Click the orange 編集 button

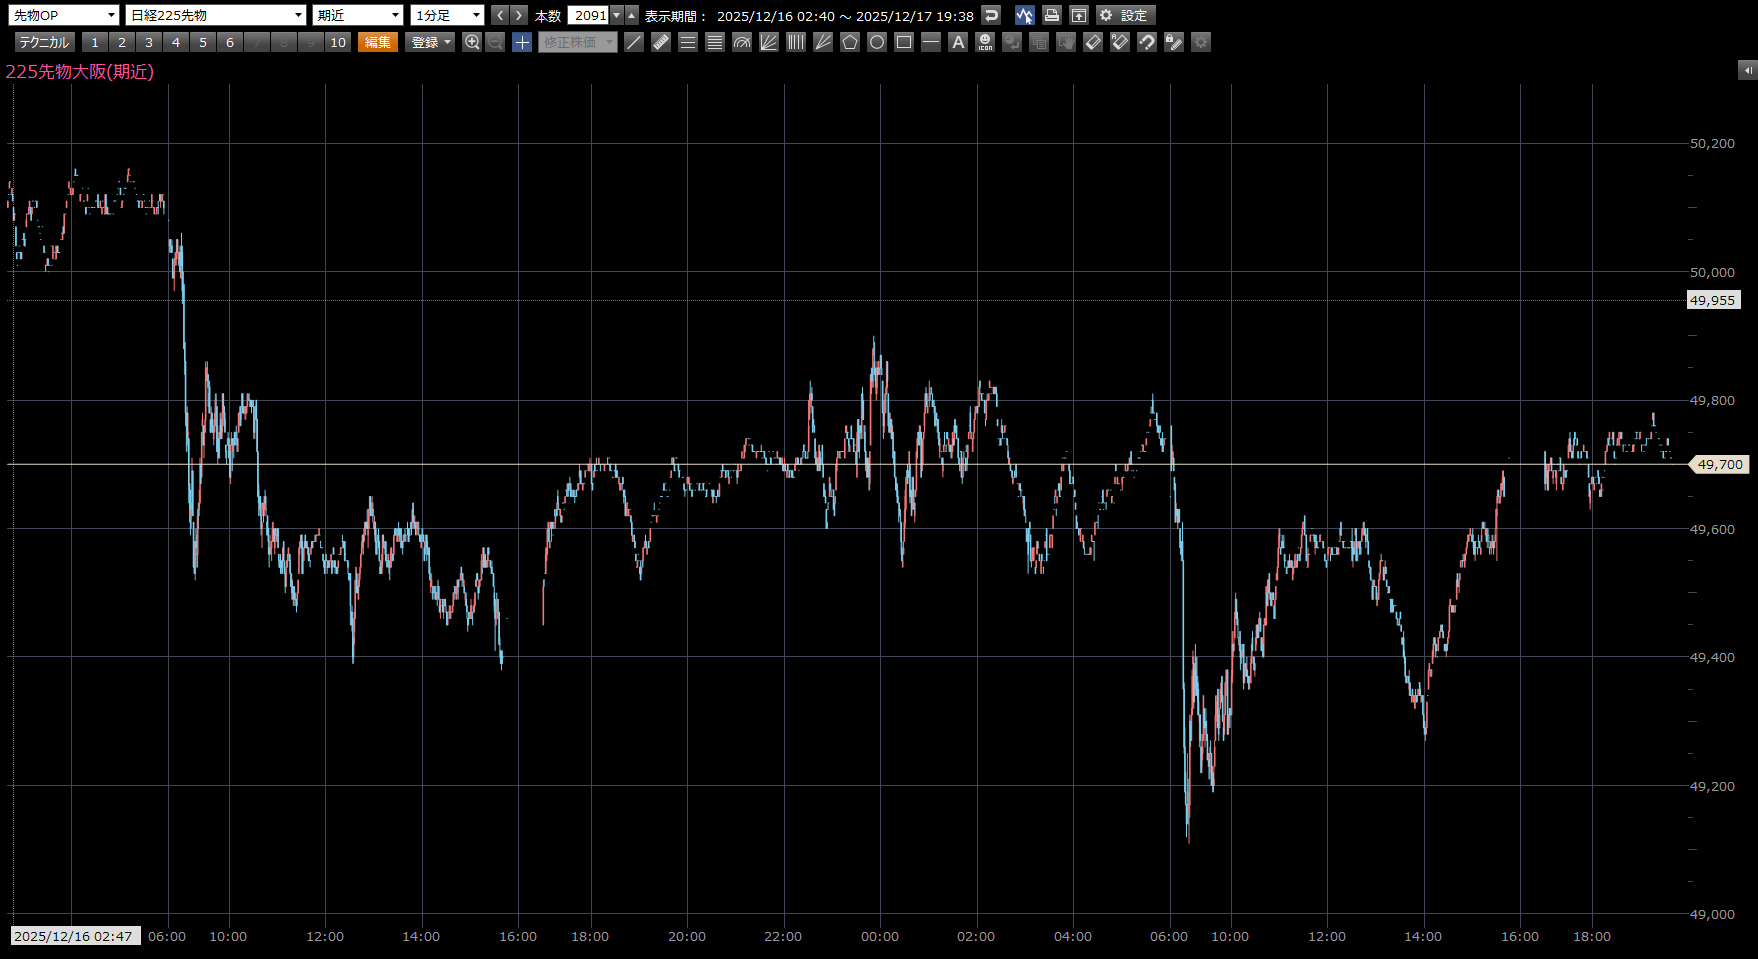(378, 42)
